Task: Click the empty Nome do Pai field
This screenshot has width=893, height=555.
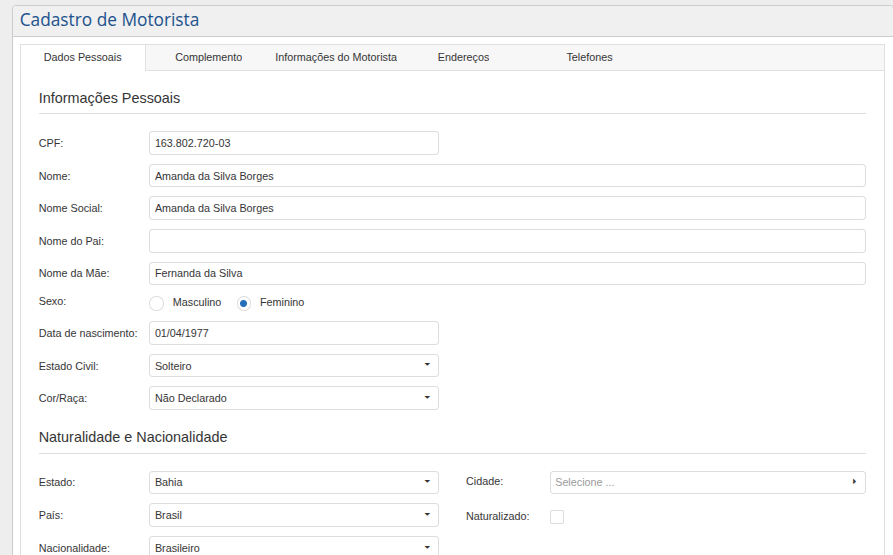Action: (x=506, y=241)
